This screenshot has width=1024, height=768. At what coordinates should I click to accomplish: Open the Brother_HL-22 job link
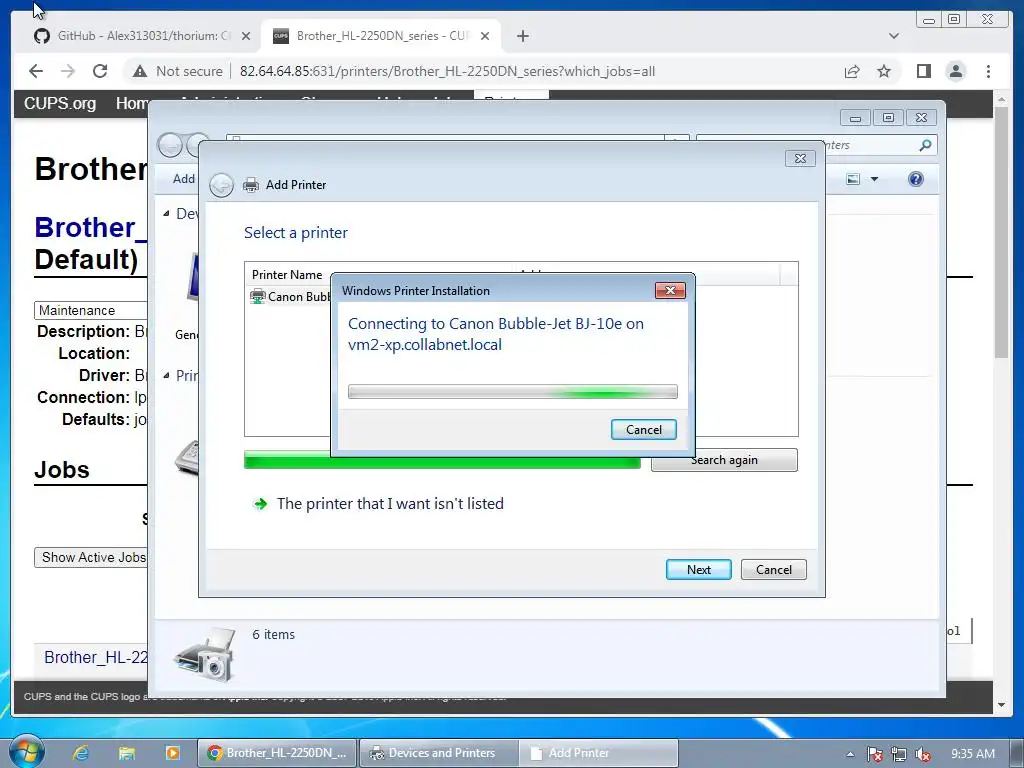(x=96, y=657)
